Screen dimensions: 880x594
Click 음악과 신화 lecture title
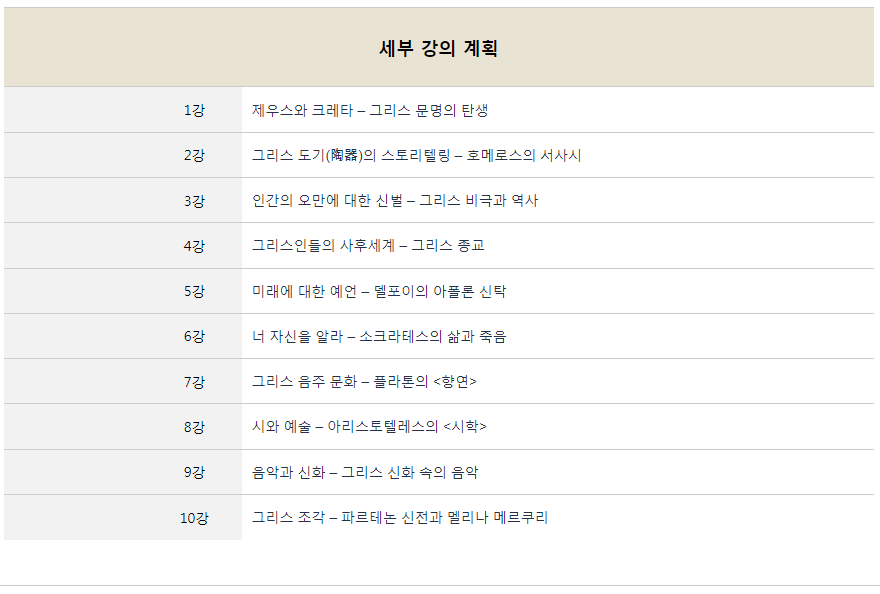[365, 472]
